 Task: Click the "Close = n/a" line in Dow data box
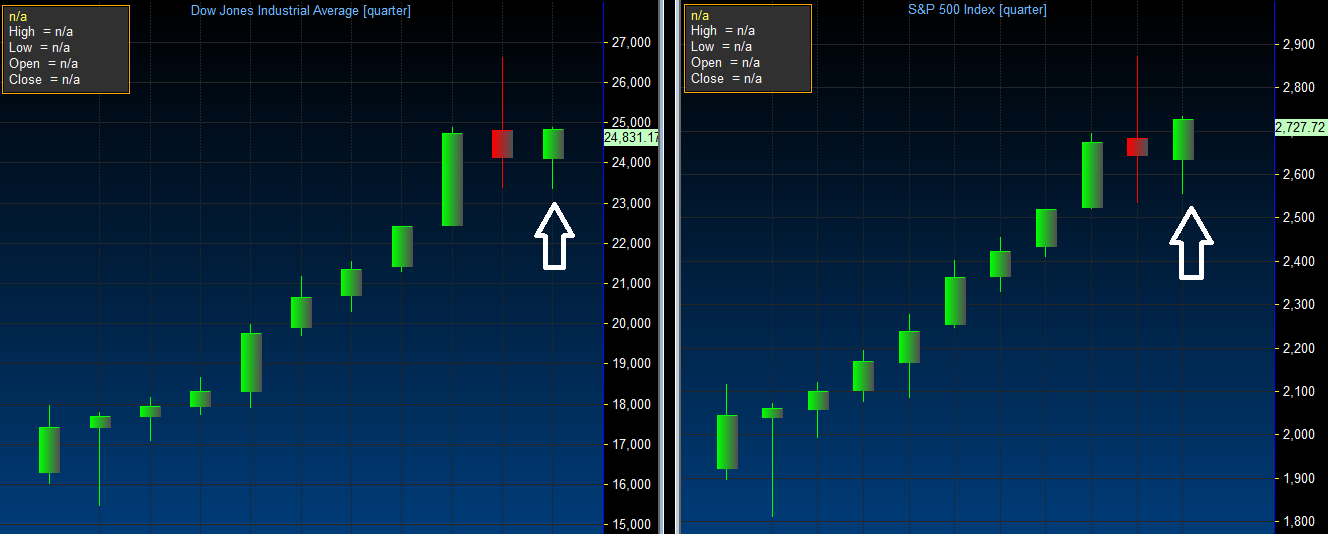(44, 80)
